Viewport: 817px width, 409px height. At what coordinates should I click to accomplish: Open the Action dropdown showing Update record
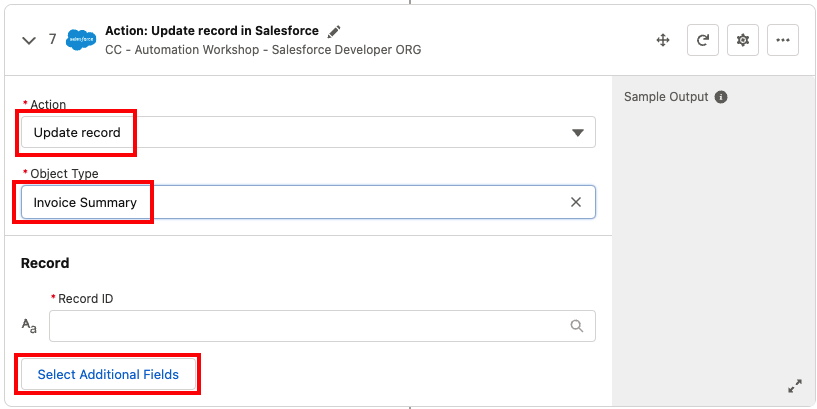300,132
